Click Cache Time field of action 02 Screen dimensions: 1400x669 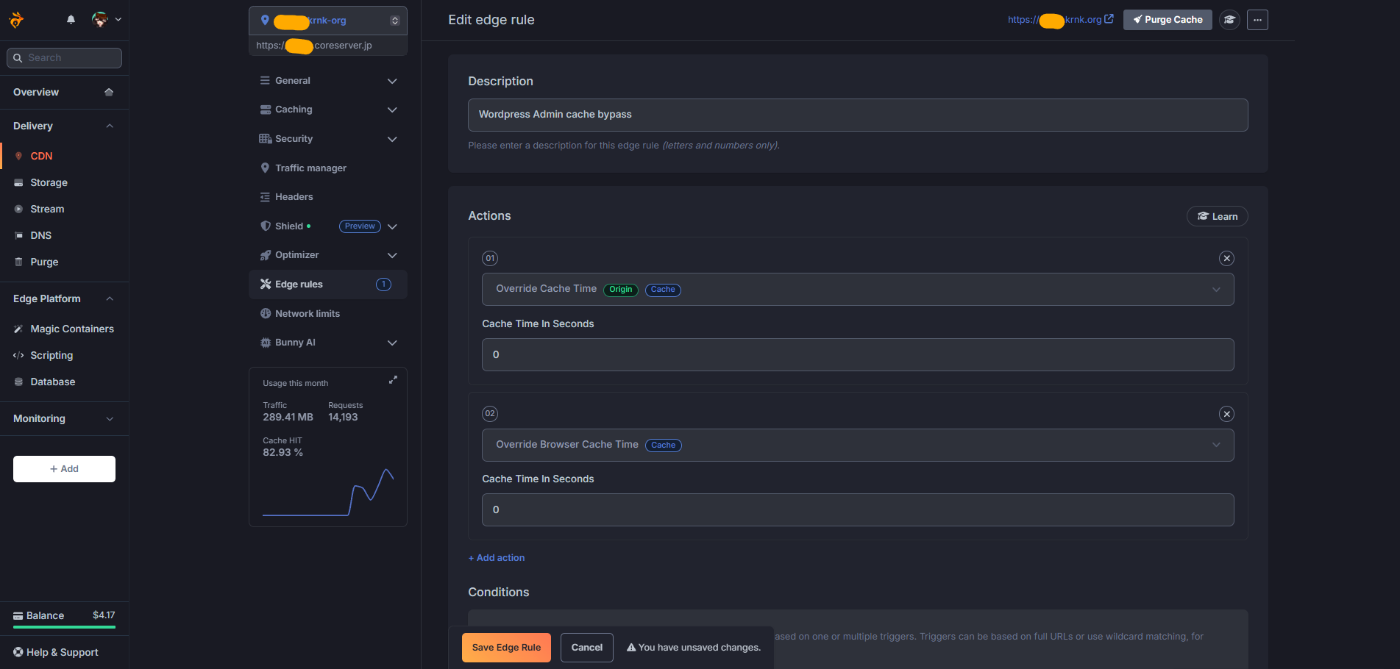858,510
